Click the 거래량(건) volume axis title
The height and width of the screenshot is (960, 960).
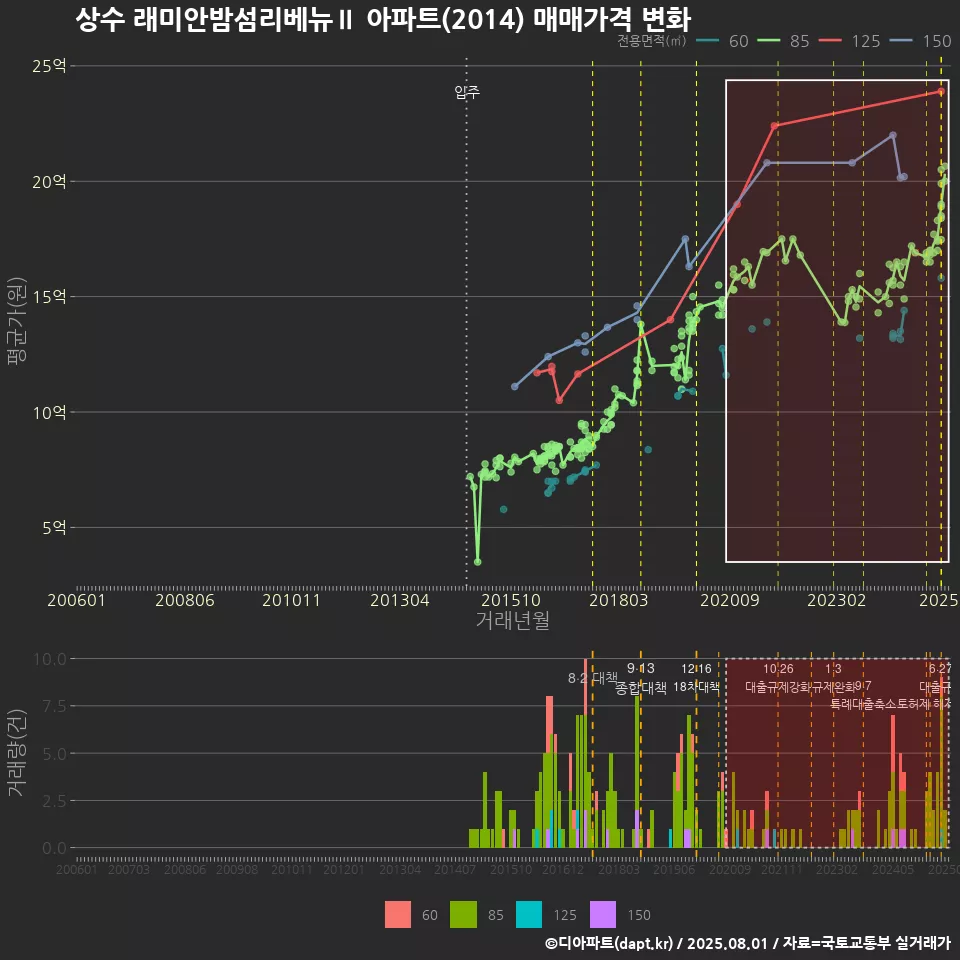[17, 753]
